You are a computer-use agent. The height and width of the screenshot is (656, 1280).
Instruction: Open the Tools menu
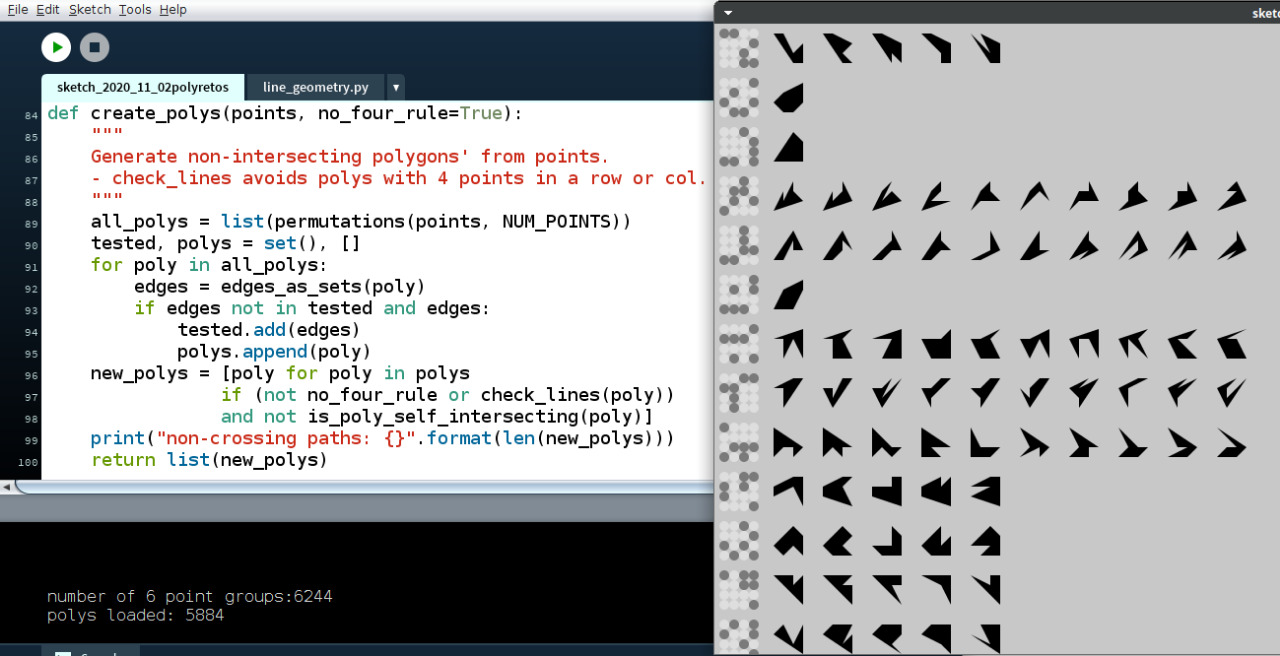point(134,9)
